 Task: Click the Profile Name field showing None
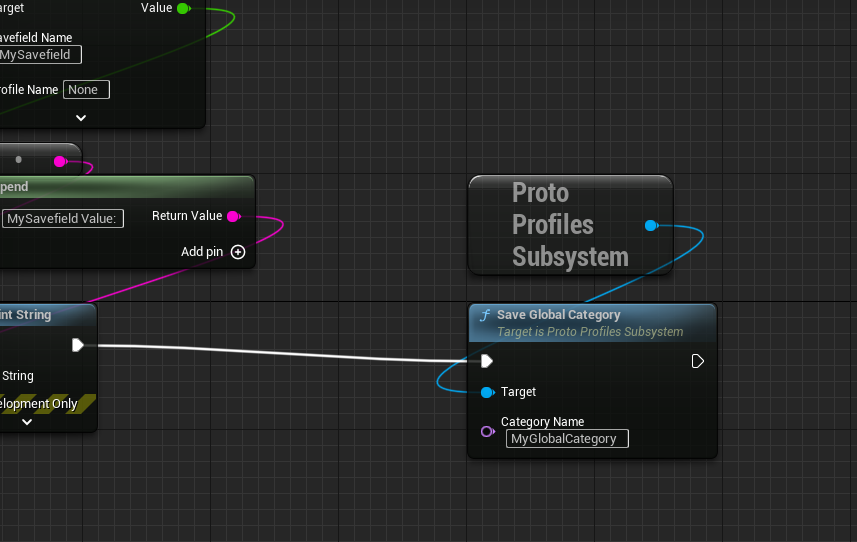pyautogui.click(x=86, y=90)
